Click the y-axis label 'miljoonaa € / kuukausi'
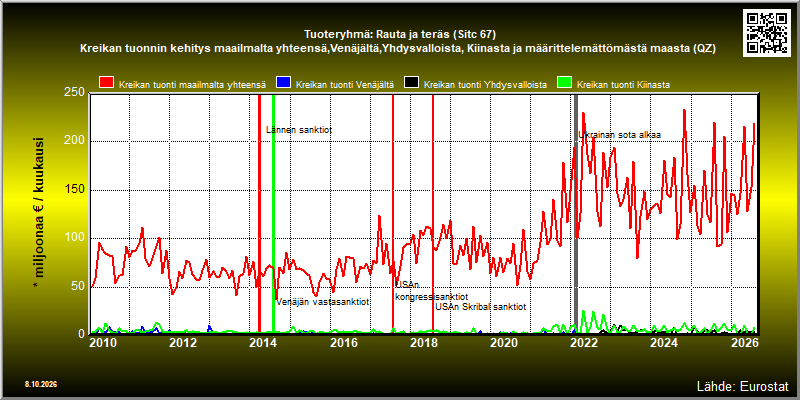 pyautogui.click(x=39, y=214)
